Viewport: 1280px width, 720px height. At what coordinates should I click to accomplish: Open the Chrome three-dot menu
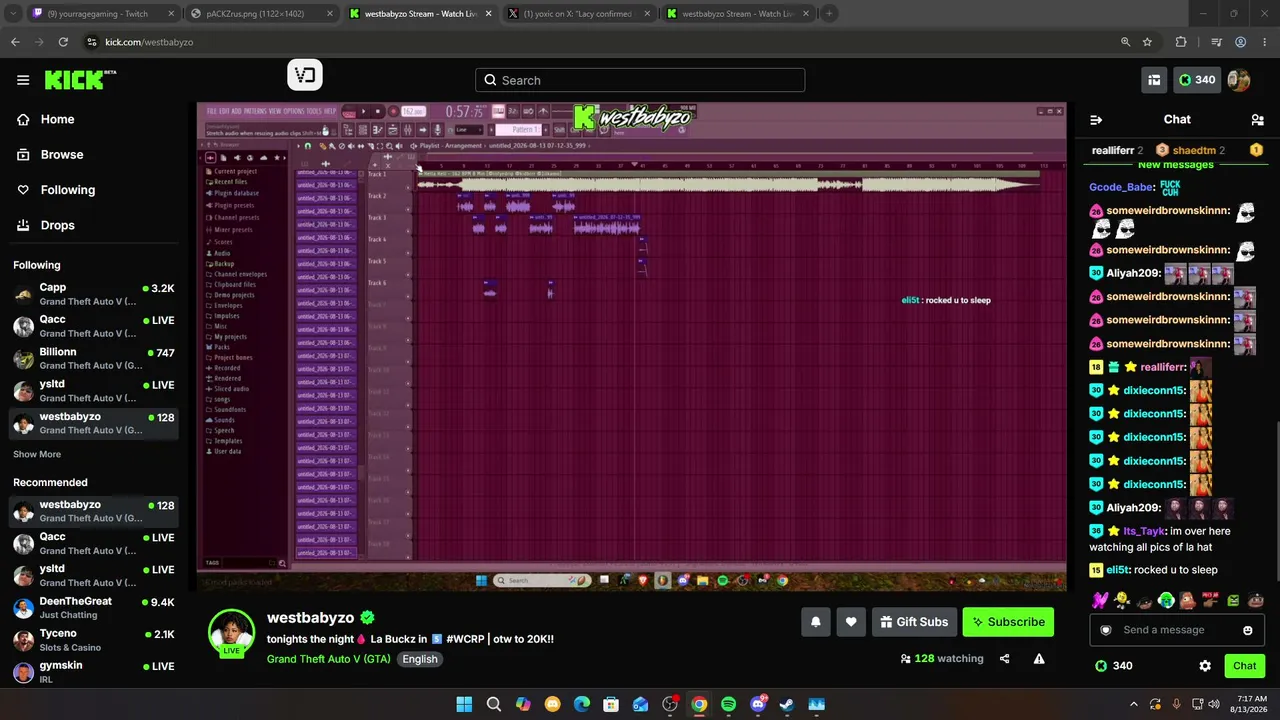pos(1264,42)
